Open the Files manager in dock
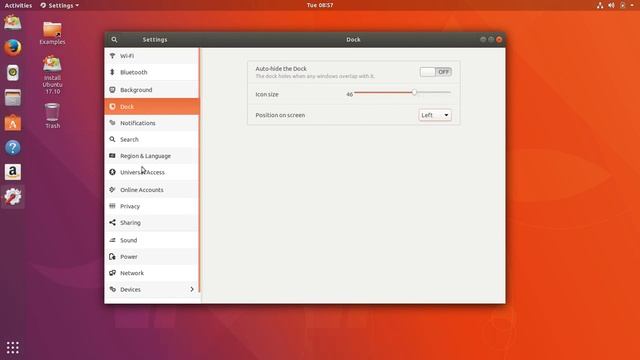 click(x=13, y=98)
